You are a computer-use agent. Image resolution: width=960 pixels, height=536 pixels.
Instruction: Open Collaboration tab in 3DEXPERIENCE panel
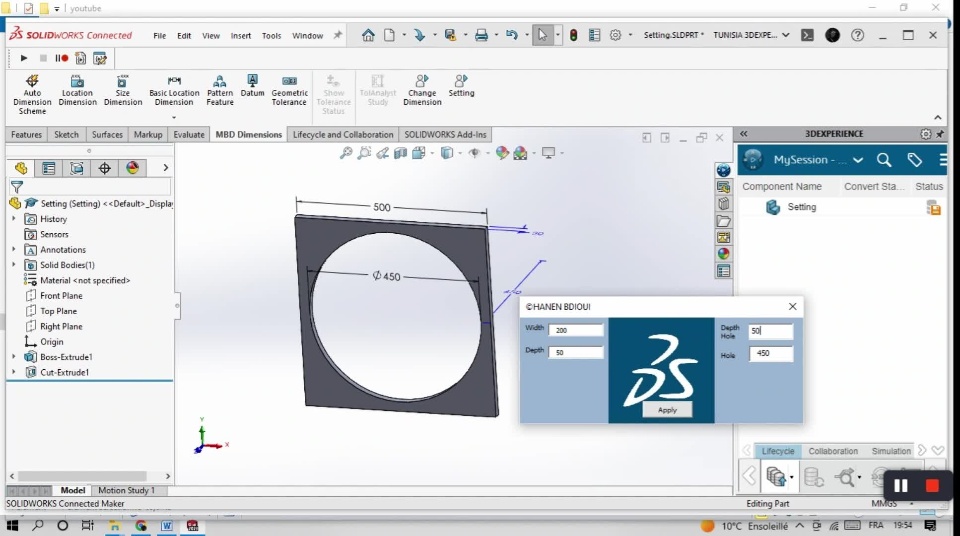pos(833,451)
